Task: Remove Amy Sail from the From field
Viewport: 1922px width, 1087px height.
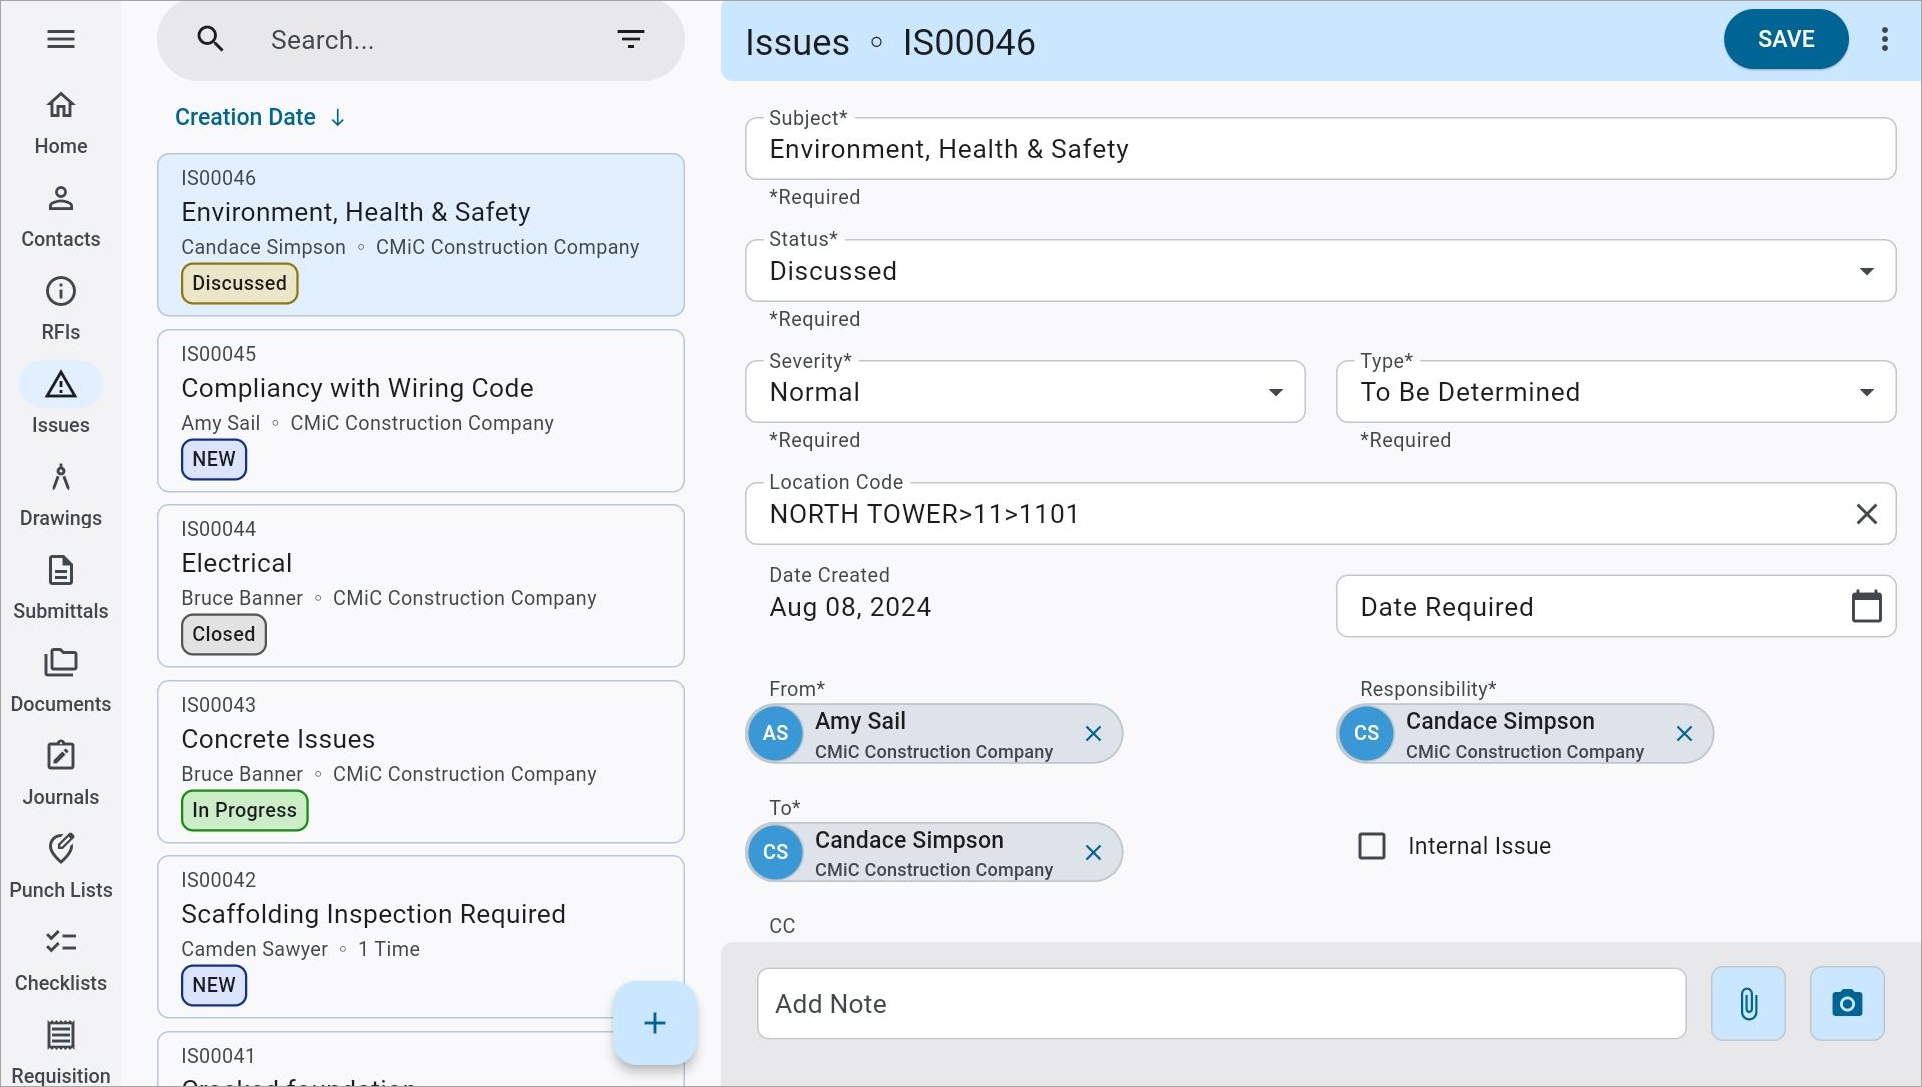Action: 1093,733
